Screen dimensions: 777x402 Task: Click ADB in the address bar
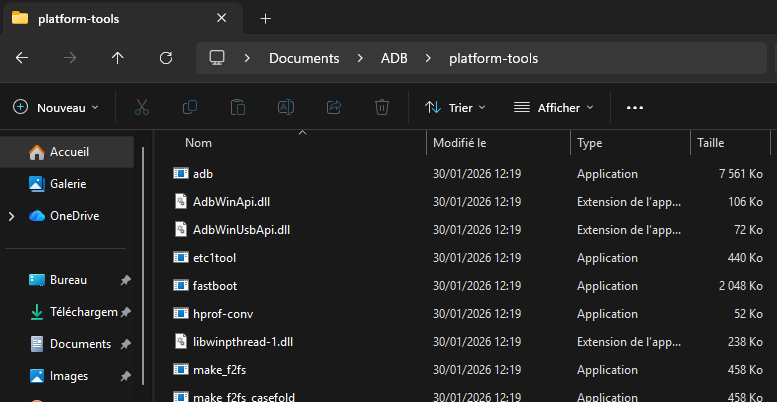click(x=394, y=58)
